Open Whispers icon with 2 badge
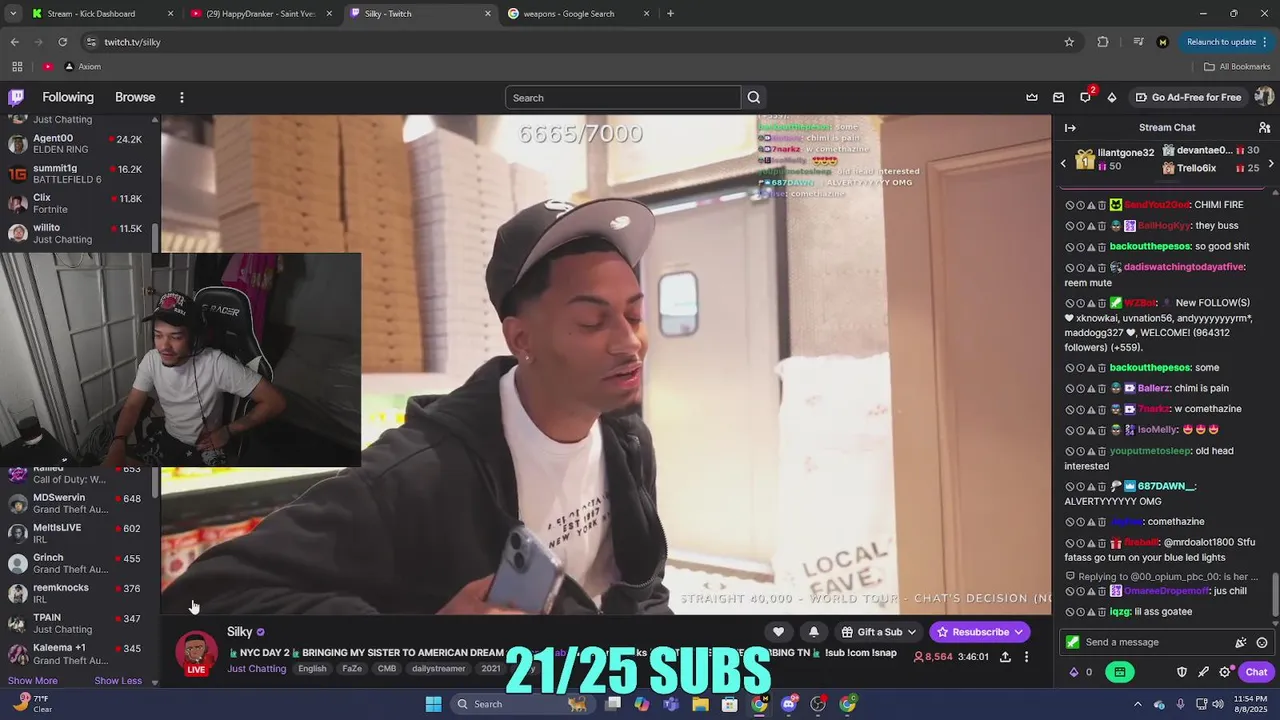Viewport: 1280px width, 720px height. tap(1086, 96)
